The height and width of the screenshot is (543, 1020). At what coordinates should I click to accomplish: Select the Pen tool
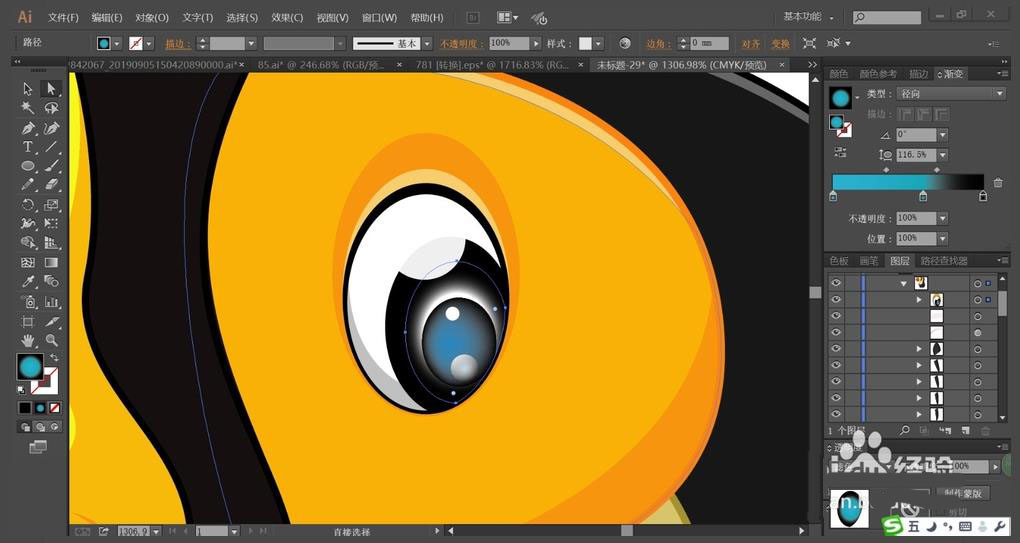(x=28, y=127)
